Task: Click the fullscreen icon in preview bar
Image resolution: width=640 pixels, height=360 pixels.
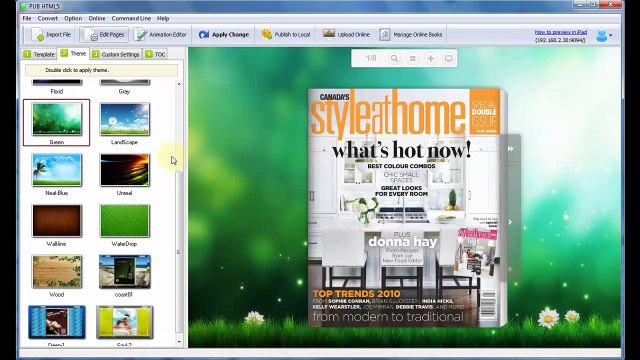Action: (449, 58)
